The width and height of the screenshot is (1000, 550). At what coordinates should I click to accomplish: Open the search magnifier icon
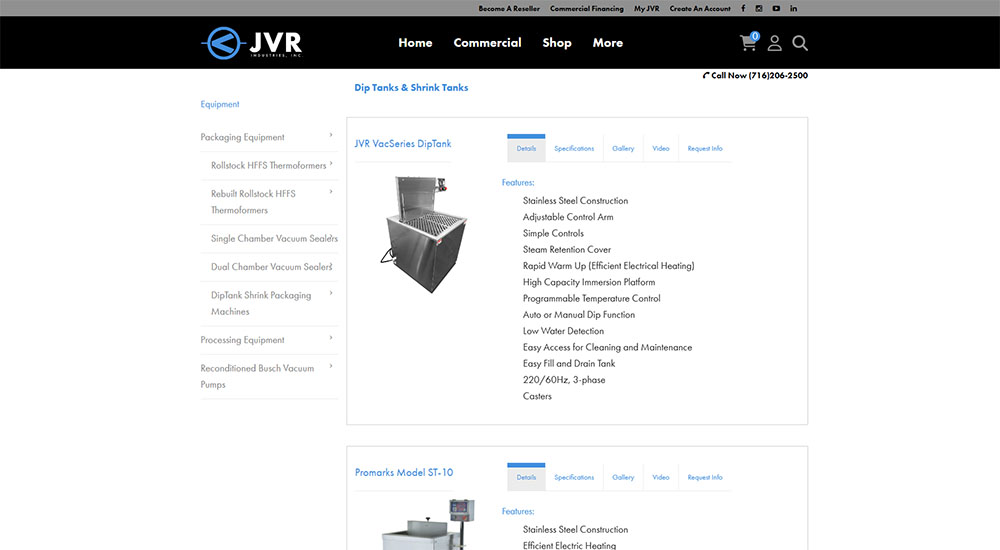point(800,43)
